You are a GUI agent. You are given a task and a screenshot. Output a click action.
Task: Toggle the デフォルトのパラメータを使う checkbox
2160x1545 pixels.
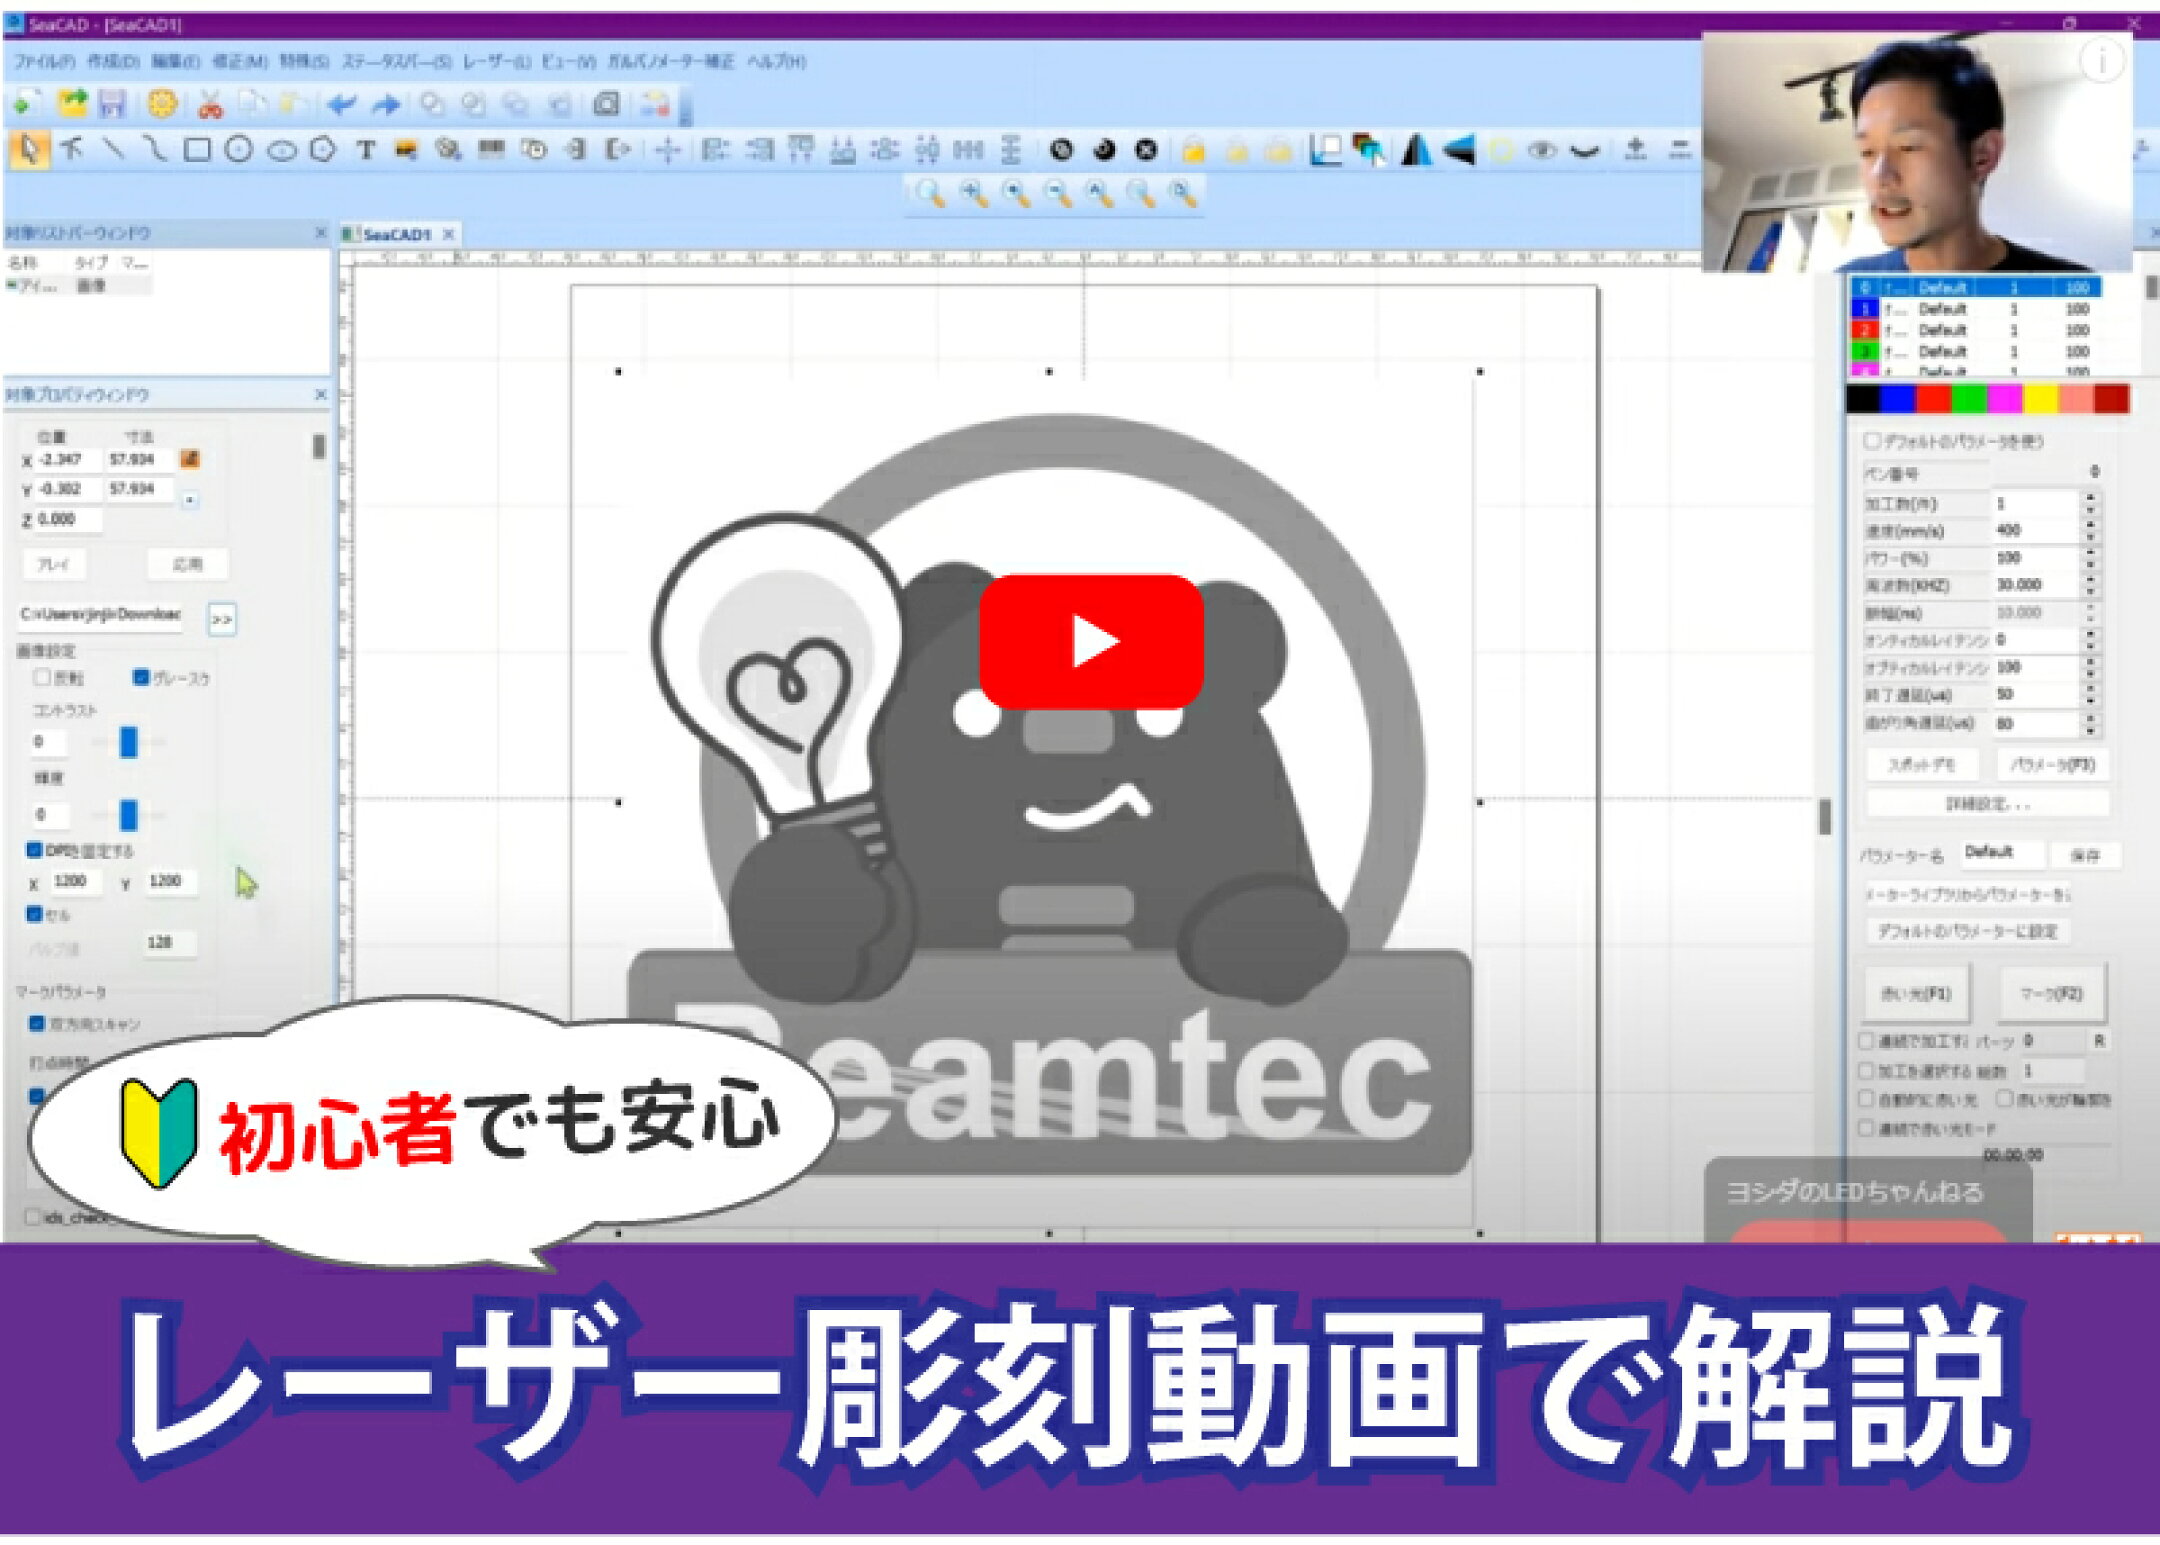click(1872, 441)
